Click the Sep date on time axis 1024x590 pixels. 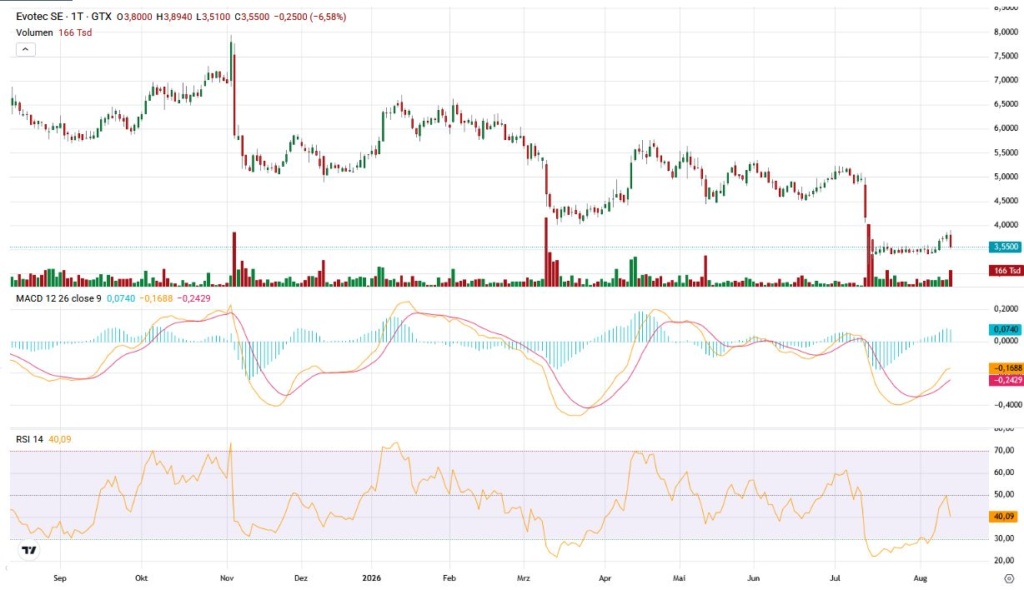coord(59,578)
